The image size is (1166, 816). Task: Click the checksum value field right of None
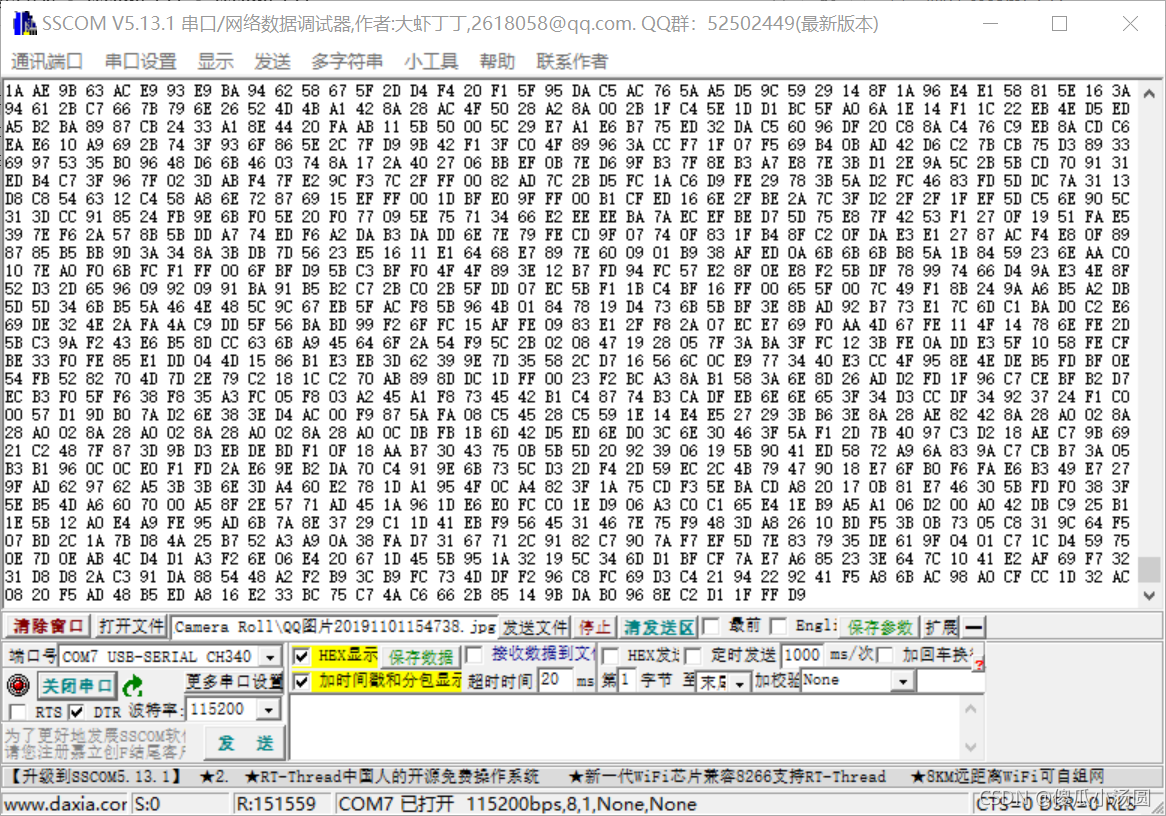[950, 681]
